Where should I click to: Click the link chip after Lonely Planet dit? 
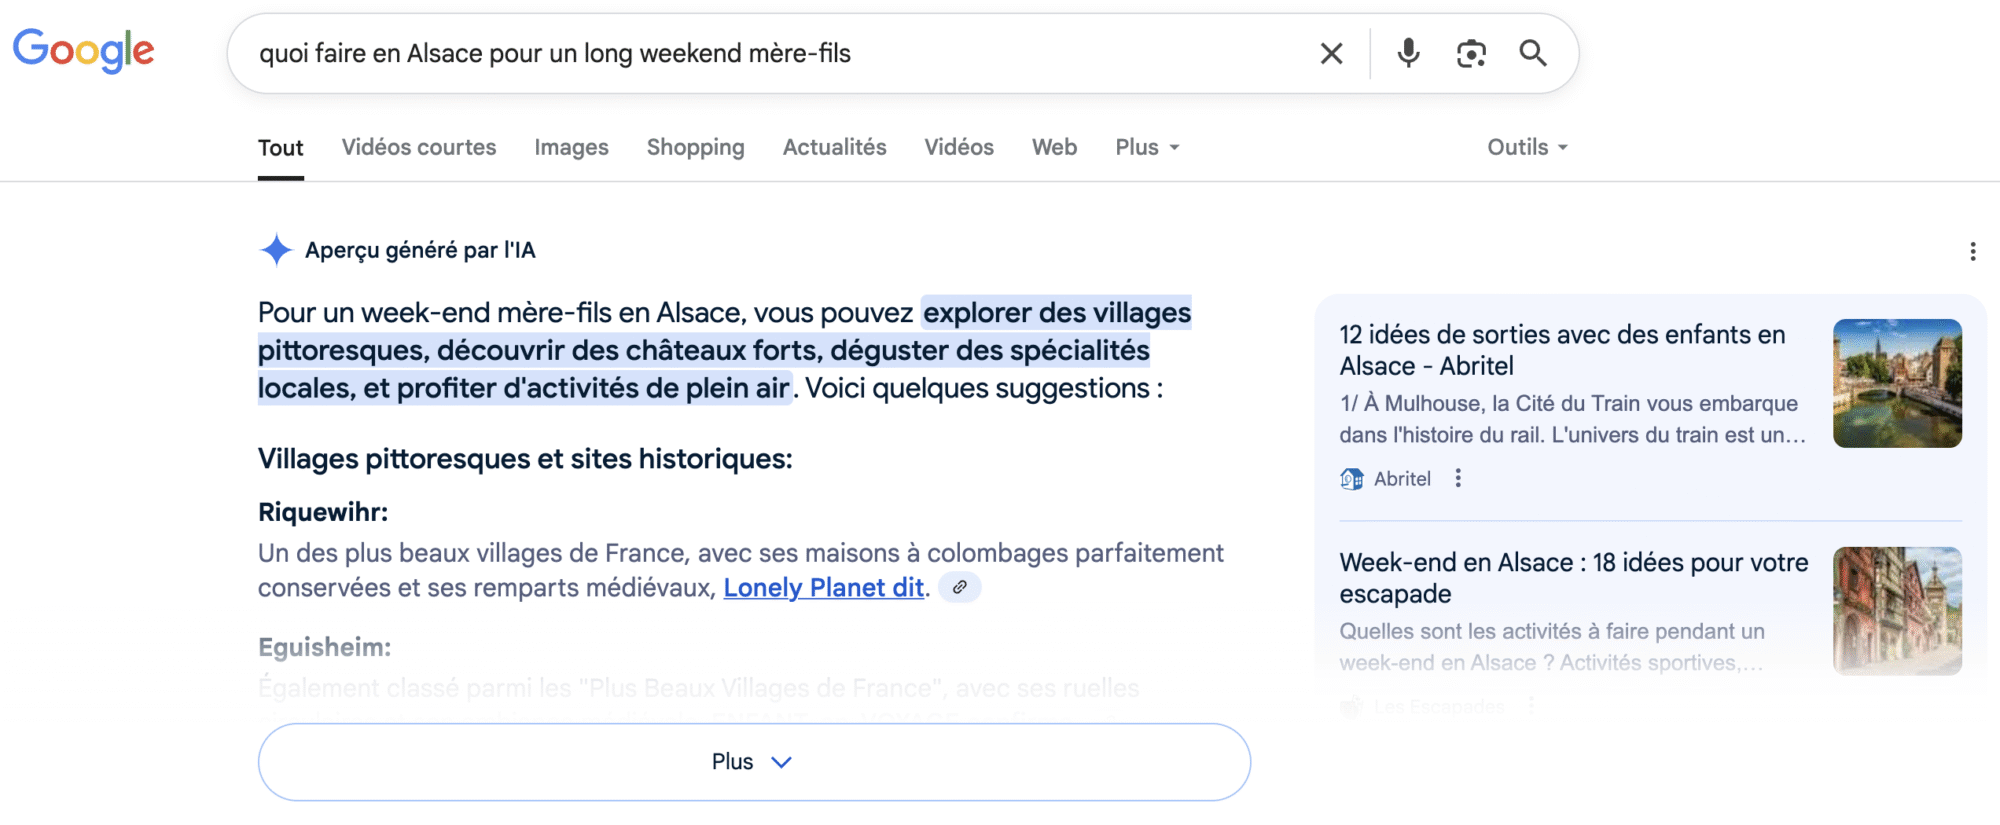pos(960,587)
